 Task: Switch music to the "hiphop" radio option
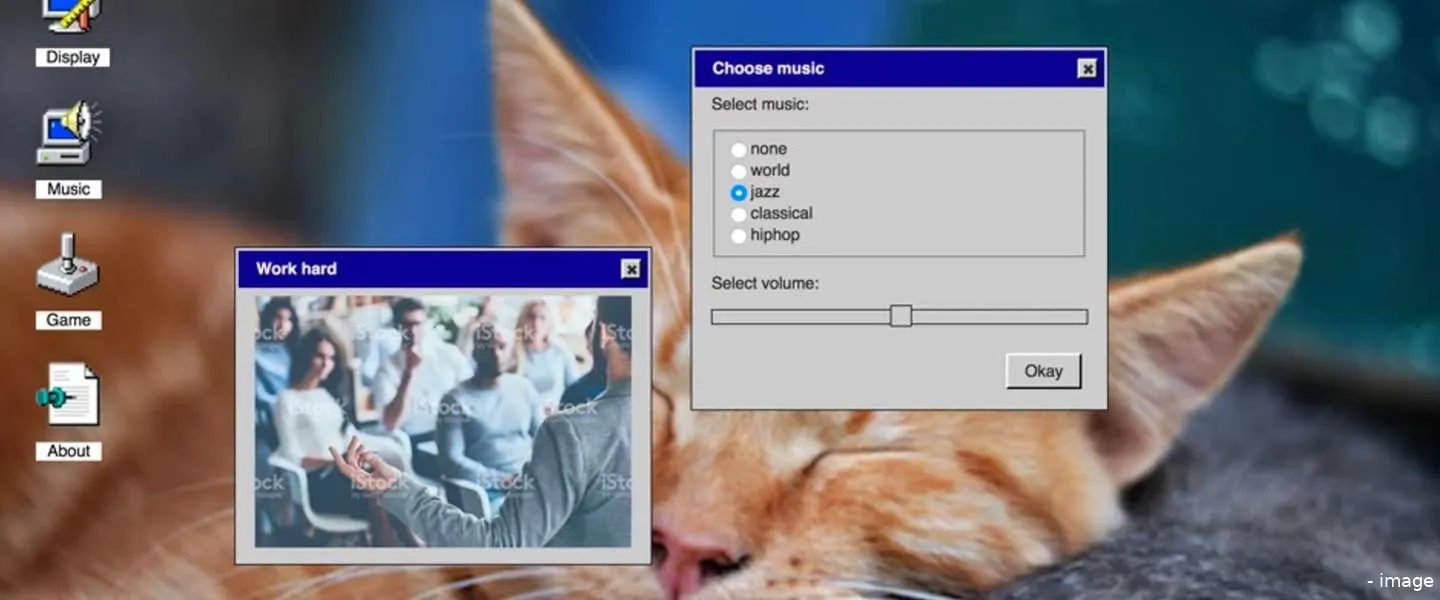[x=739, y=236]
